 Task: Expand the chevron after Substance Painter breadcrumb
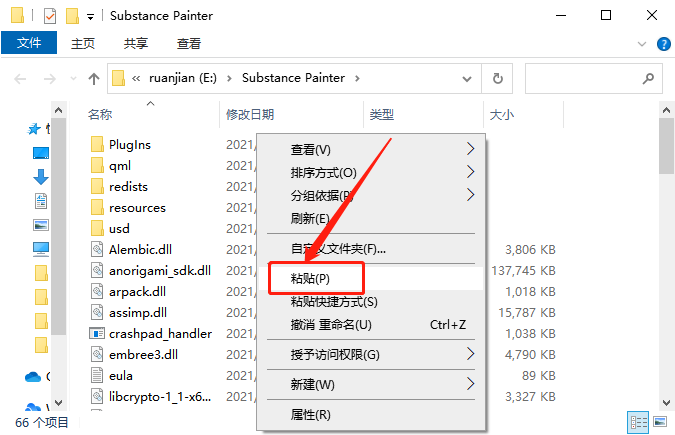click(x=357, y=78)
